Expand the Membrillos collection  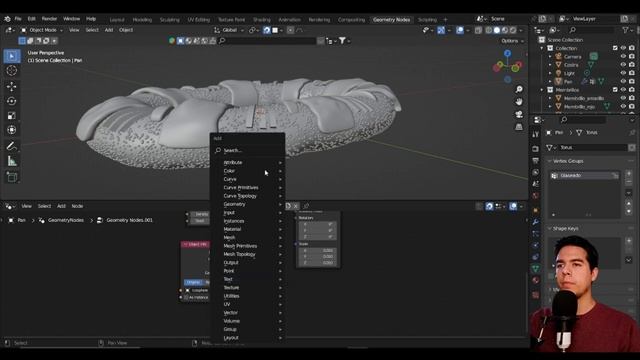542,90
